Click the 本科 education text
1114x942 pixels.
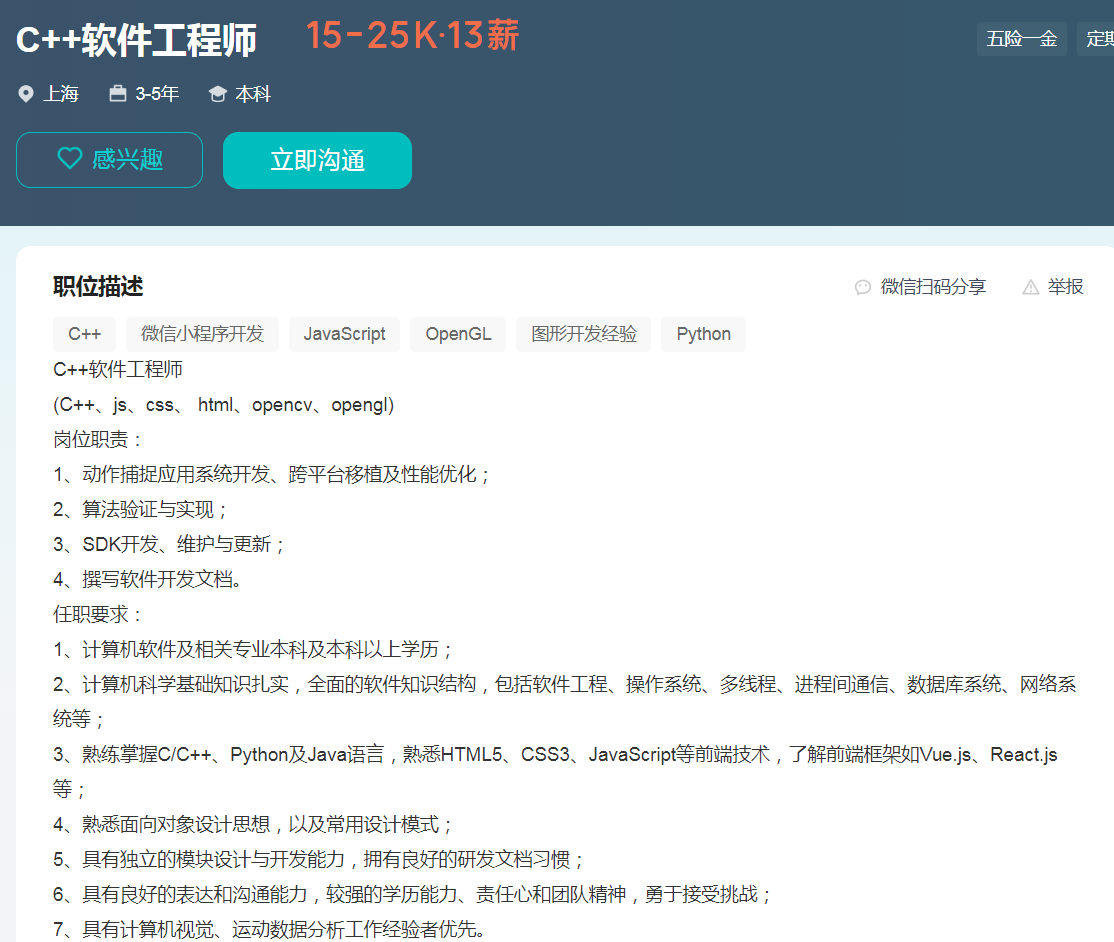pos(253,94)
